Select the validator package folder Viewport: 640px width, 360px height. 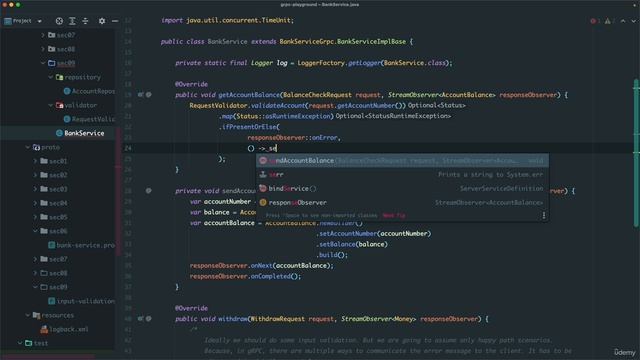[x=76, y=105]
